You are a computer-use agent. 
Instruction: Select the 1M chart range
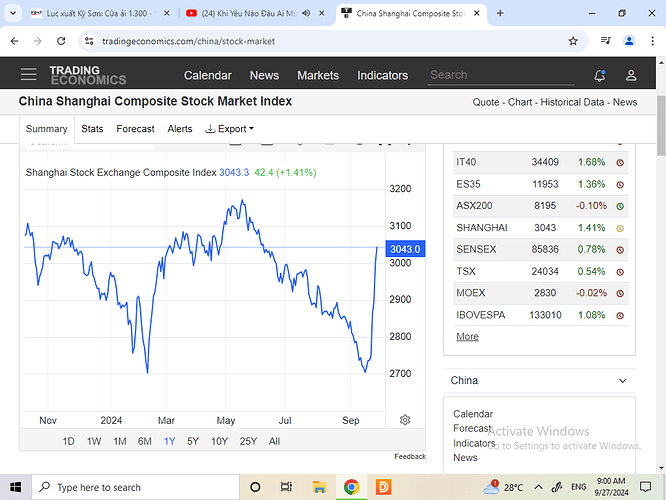click(120, 441)
